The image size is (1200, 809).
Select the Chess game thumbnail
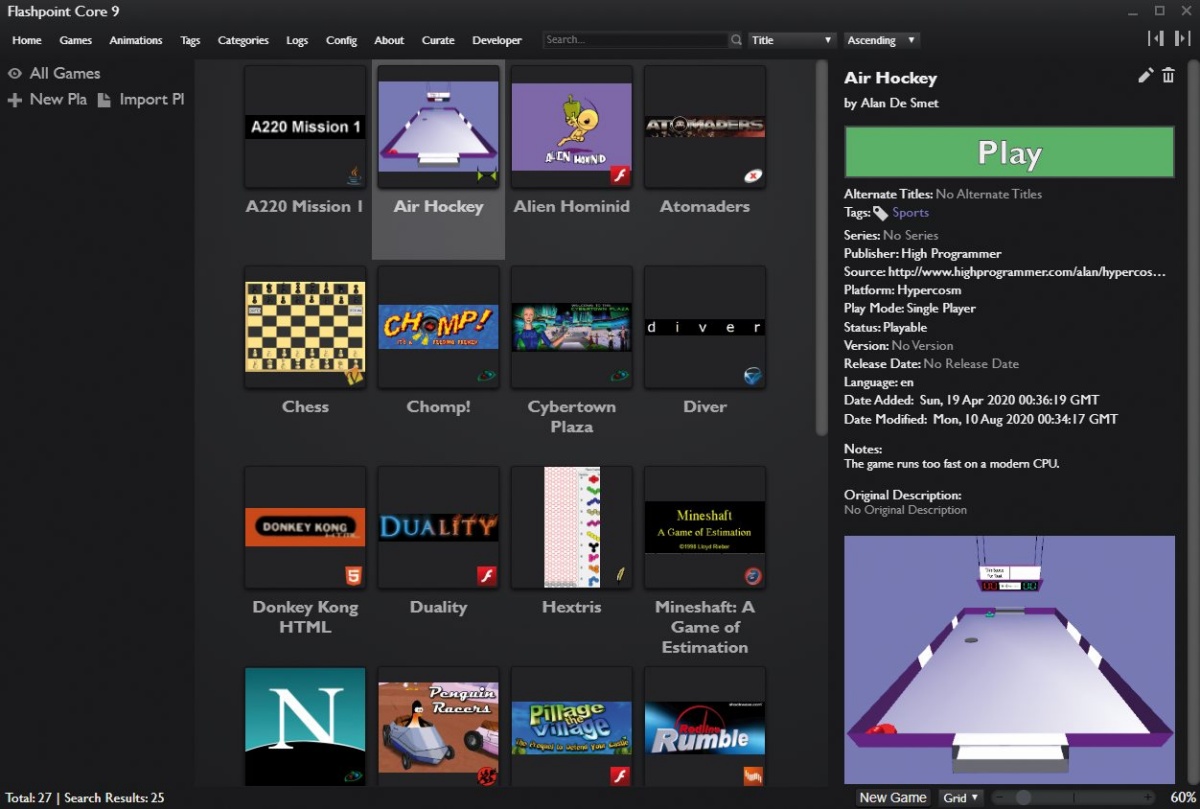click(305, 327)
